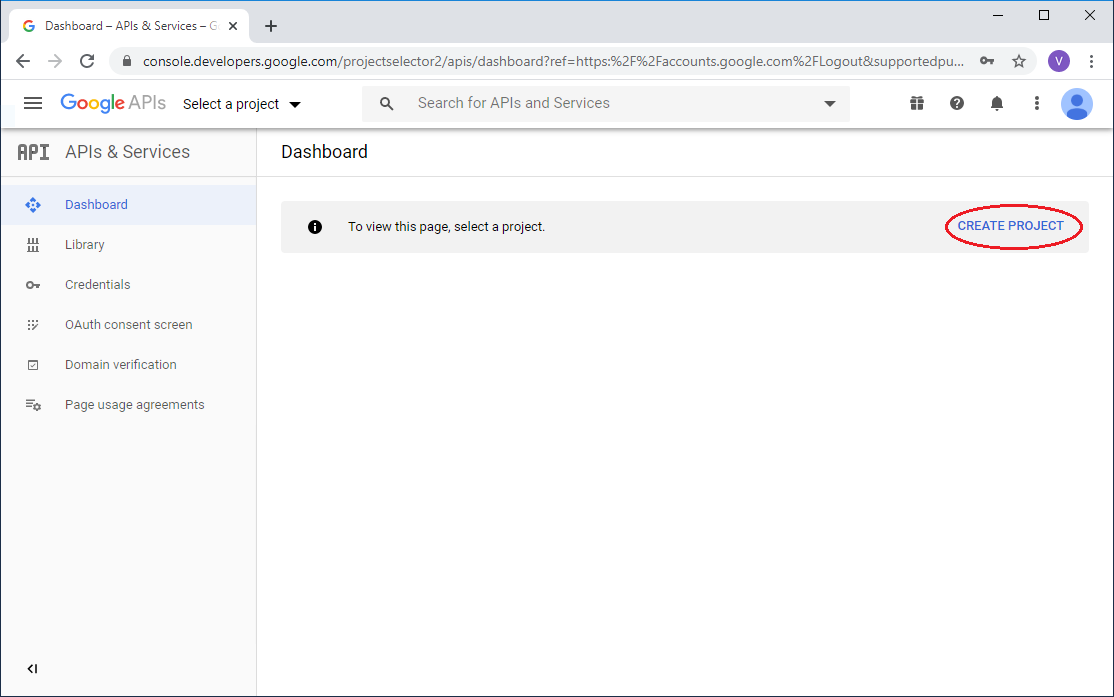Click the Domain verification checkbox icon

[33, 365]
